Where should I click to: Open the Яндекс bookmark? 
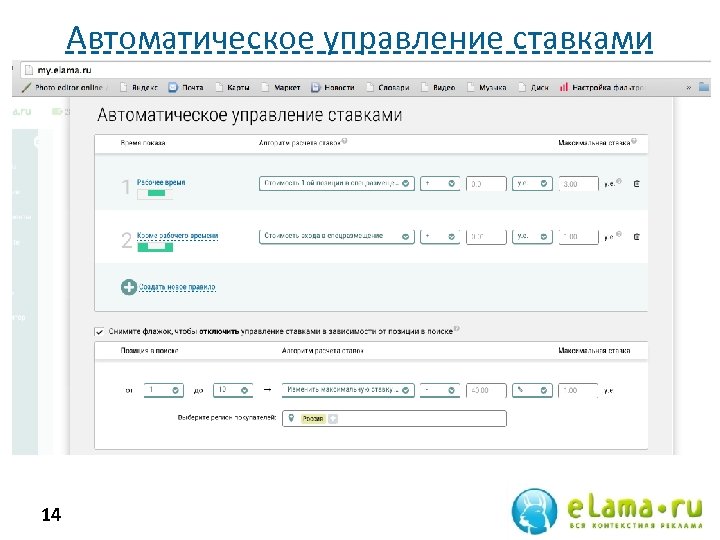(139, 87)
